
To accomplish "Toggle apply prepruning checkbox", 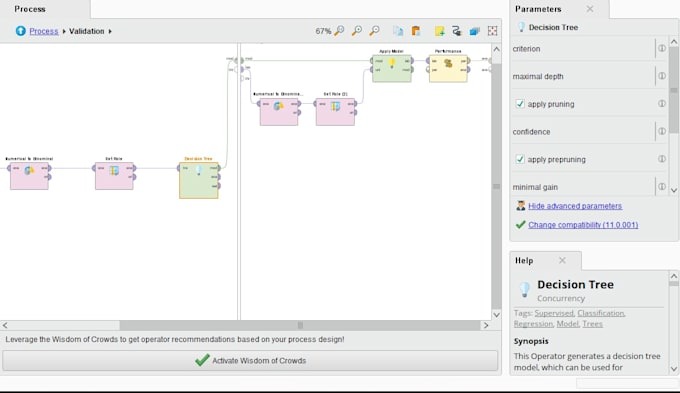I will coord(520,159).
